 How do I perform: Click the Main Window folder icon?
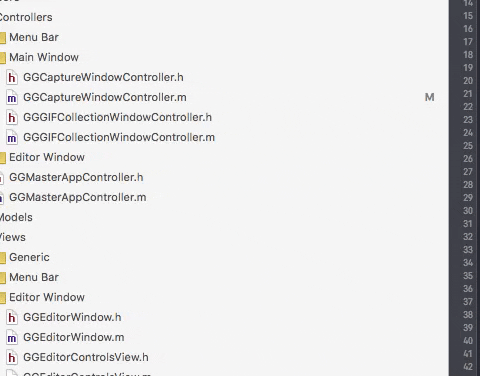coord(3,58)
